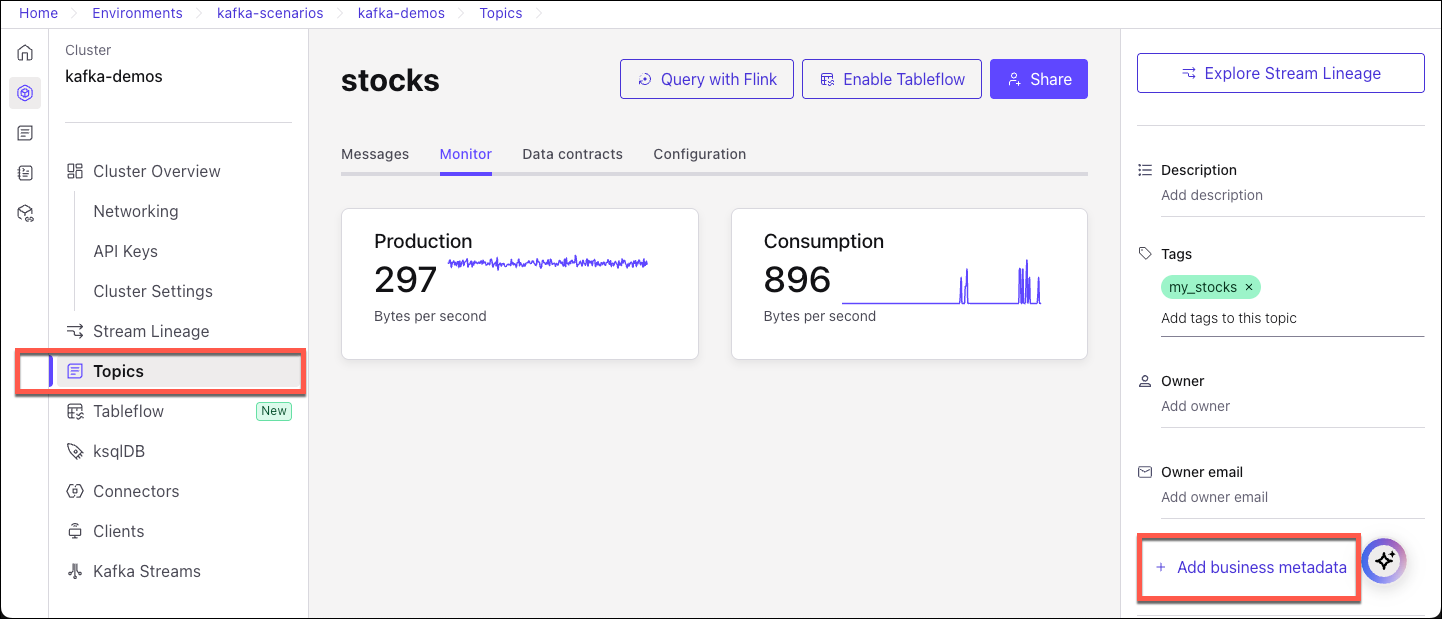The width and height of the screenshot is (1442, 619).
Task: Enable Tableflow for the stocks topic
Action: tap(891, 78)
